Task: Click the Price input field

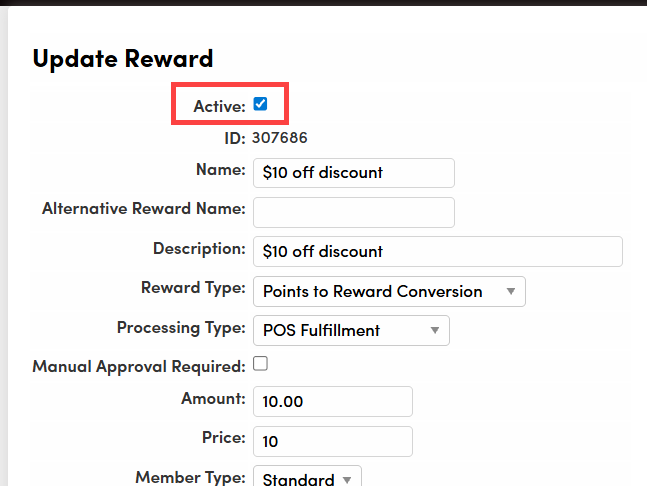Action: point(332,440)
